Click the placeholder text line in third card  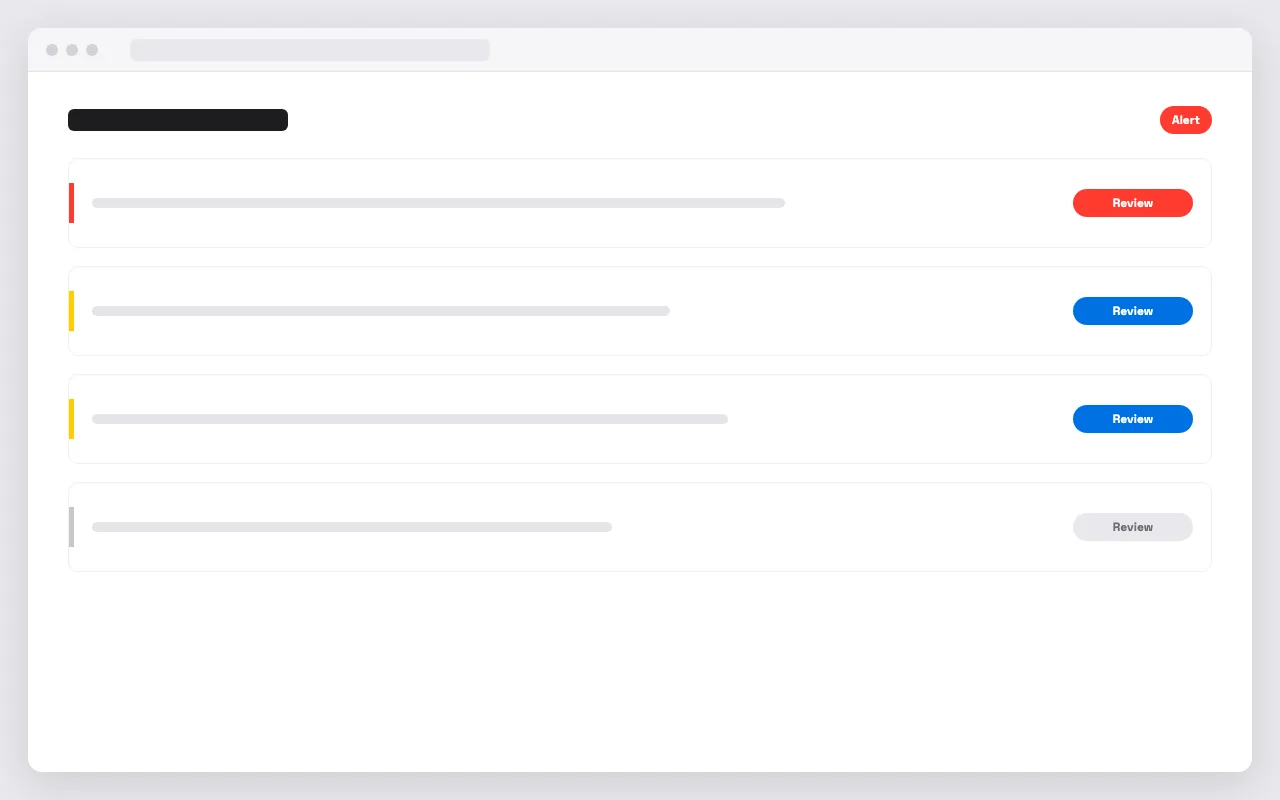point(410,419)
